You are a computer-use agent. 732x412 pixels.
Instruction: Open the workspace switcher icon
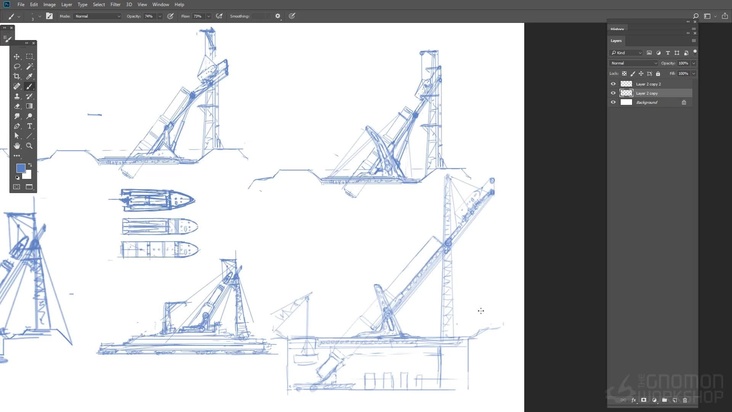707,16
